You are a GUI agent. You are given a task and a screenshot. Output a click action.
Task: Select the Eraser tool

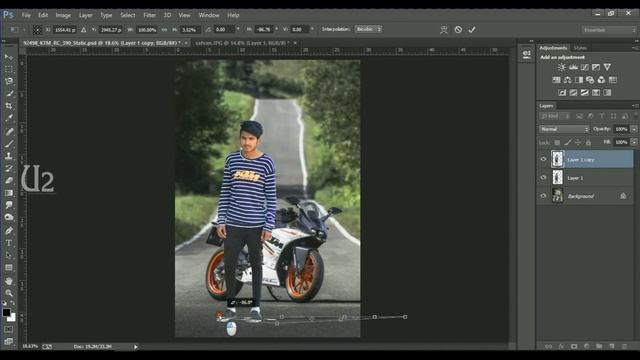coord(9,180)
